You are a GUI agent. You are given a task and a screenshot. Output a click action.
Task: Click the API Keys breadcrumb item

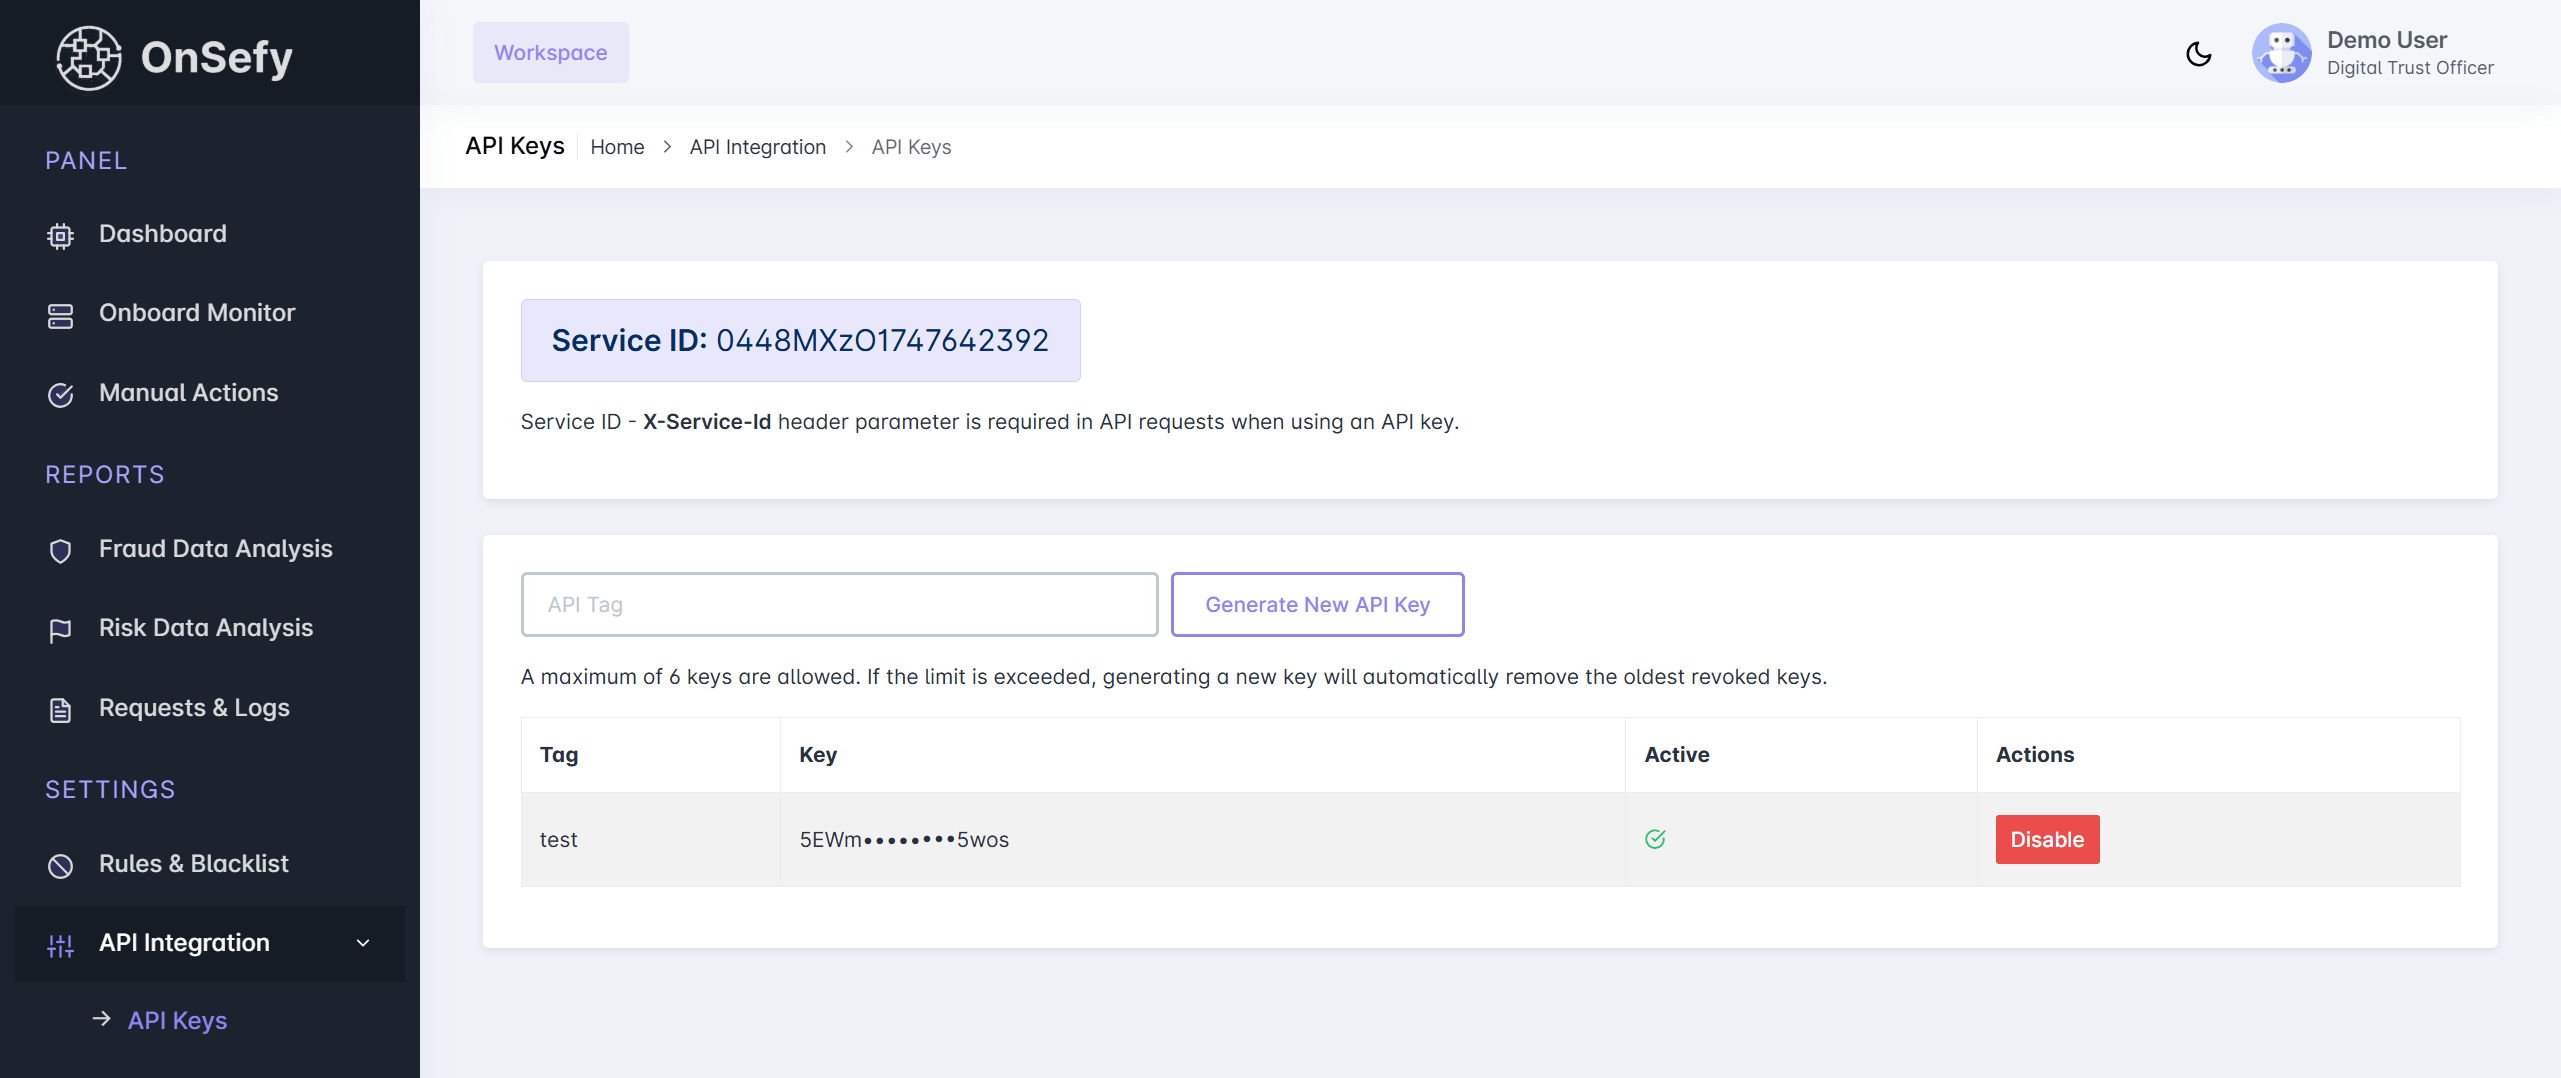911,147
